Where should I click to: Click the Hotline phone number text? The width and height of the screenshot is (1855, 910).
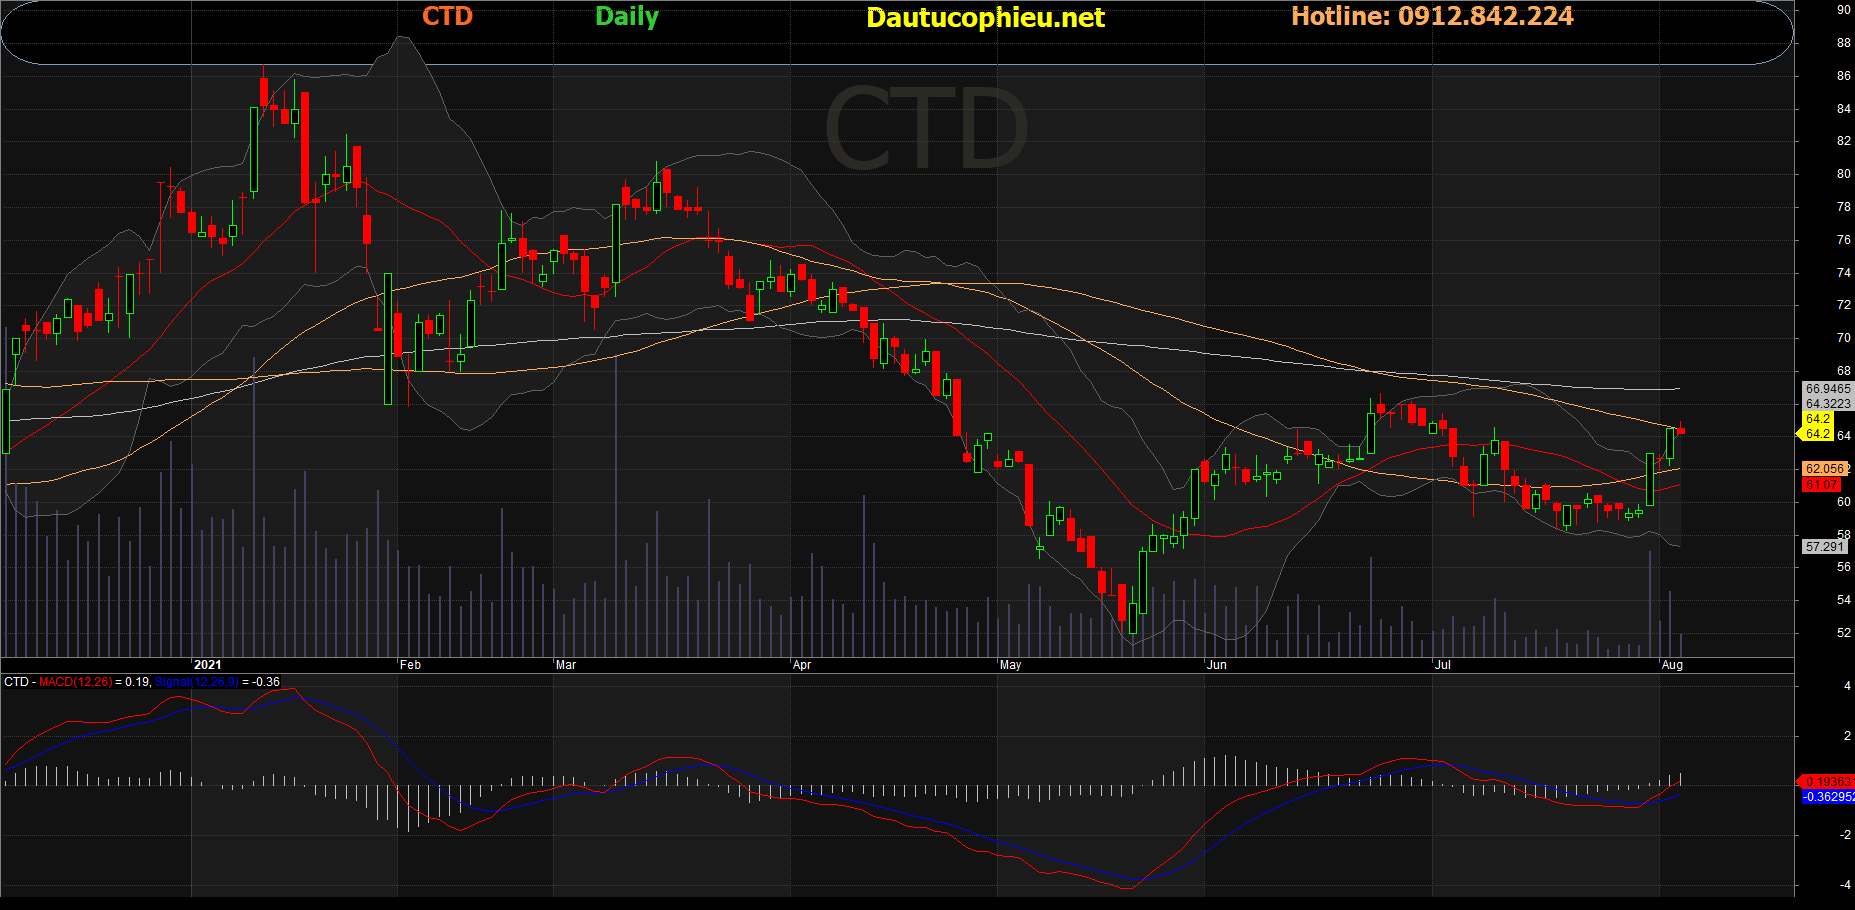click(x=1431, y=17)
